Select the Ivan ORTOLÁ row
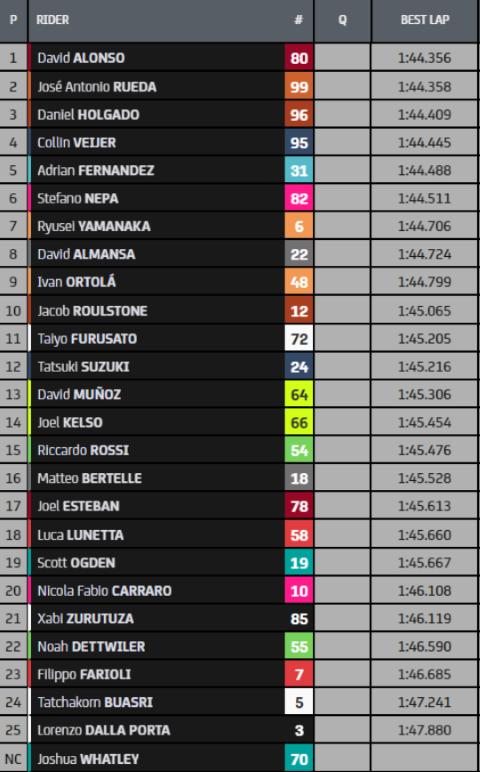The image size is (480, 772). pyautogui.click(x=239, y=282)
